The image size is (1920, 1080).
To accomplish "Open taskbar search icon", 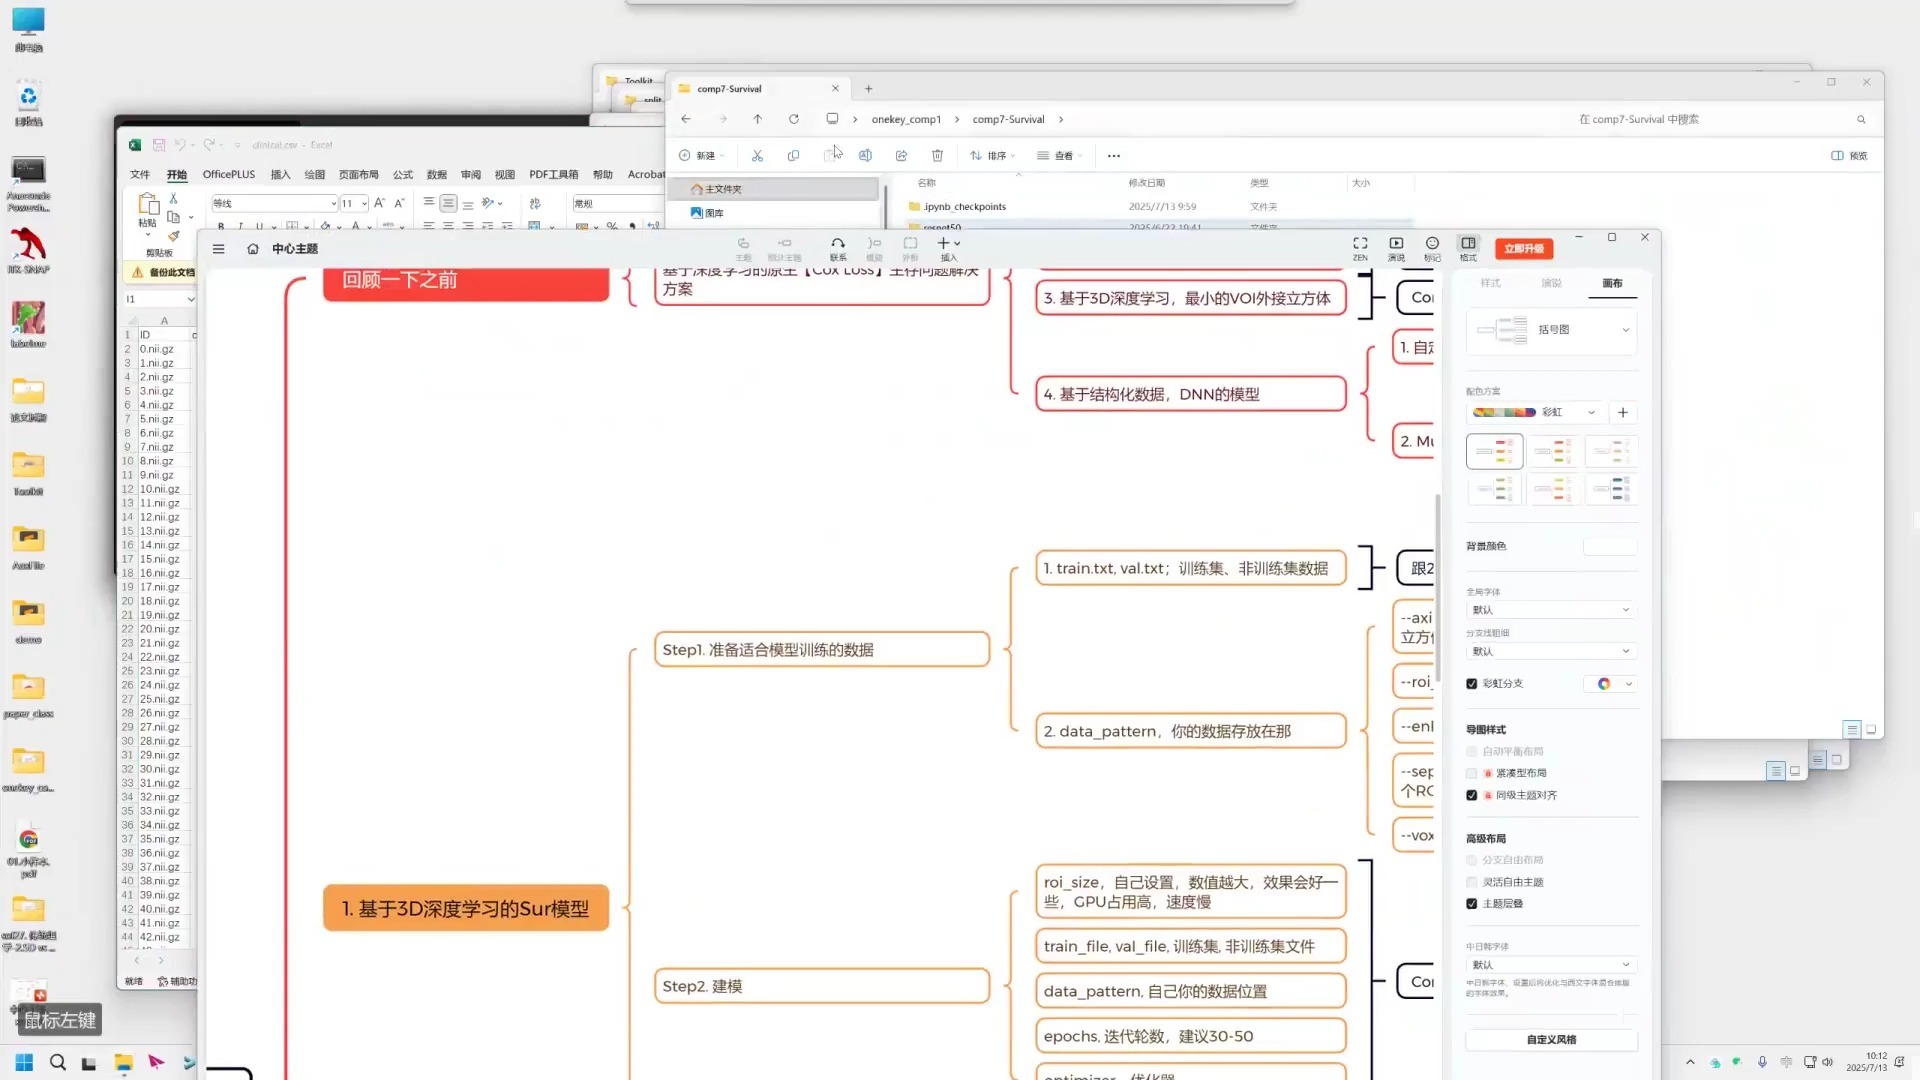I will pos(57,1062).
